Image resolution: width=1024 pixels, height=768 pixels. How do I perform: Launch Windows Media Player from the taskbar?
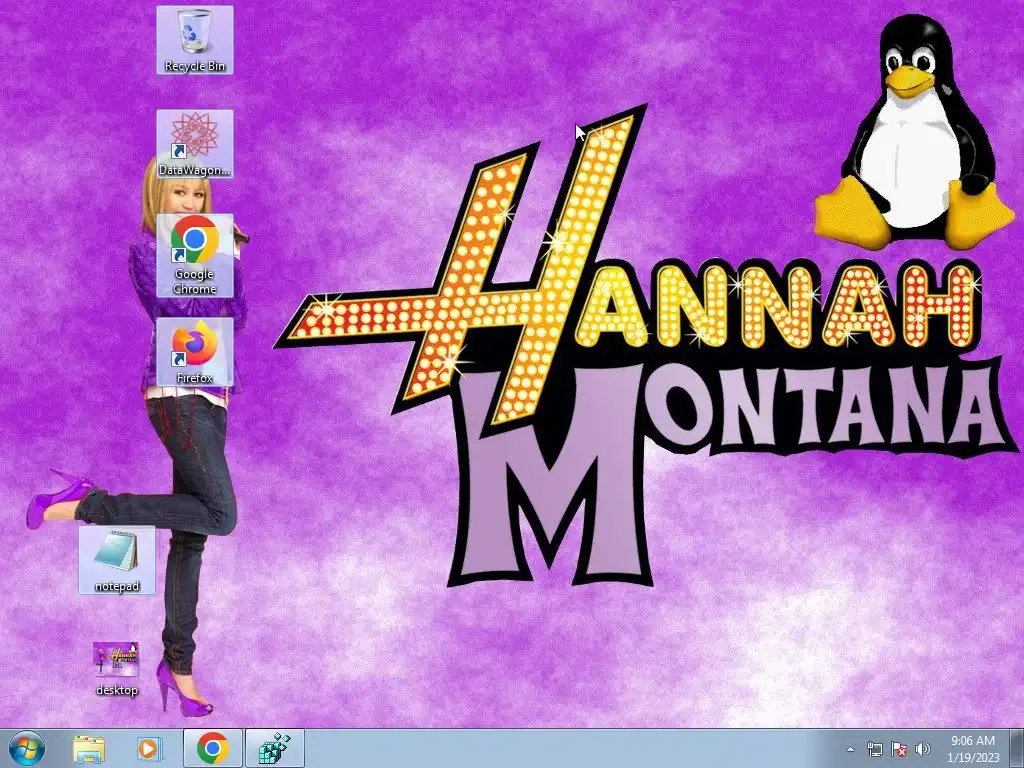pyautogui.click(x=149, y=748)
